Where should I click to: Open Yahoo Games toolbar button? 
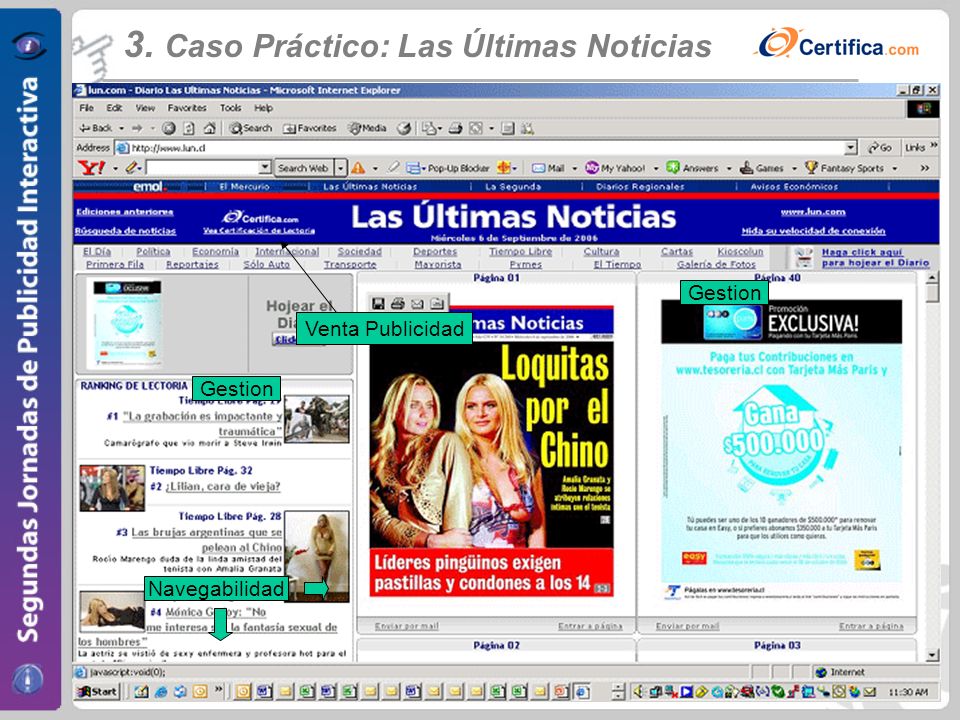click(x=762, y=168)
